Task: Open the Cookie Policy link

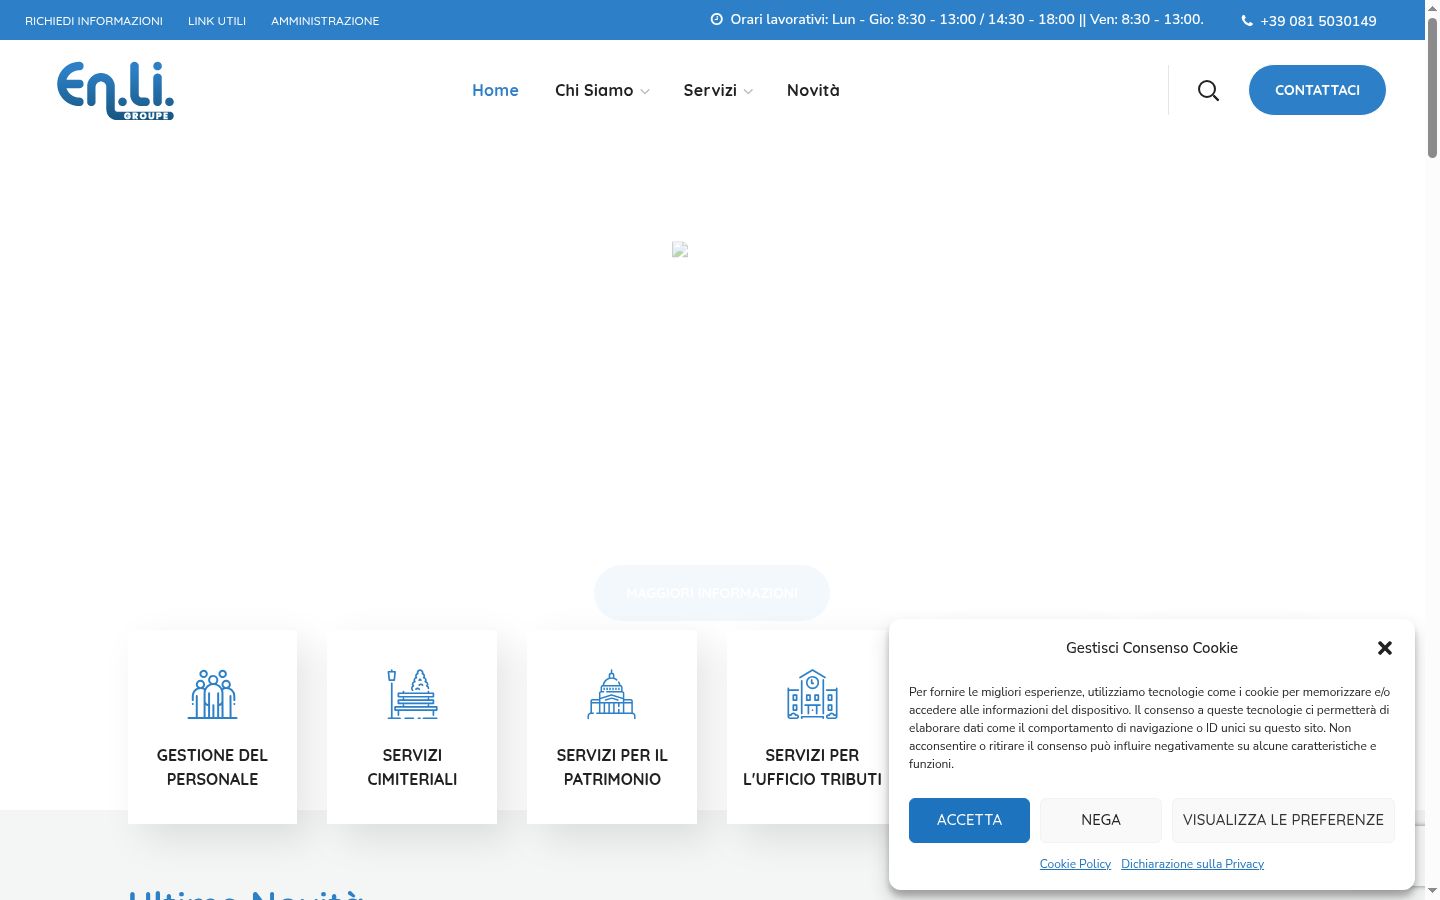Action: pos(1075,864)
